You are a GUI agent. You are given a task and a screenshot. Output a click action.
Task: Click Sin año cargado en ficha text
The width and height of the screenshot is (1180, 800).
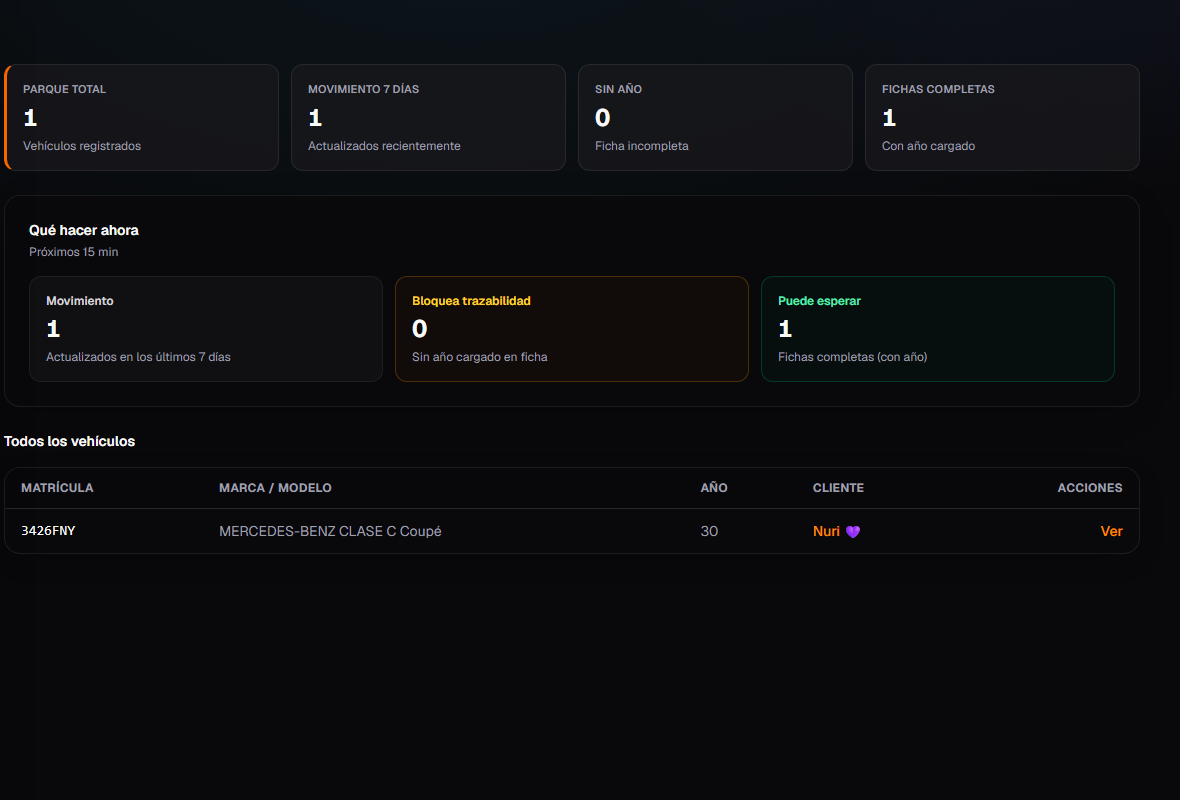479,357
